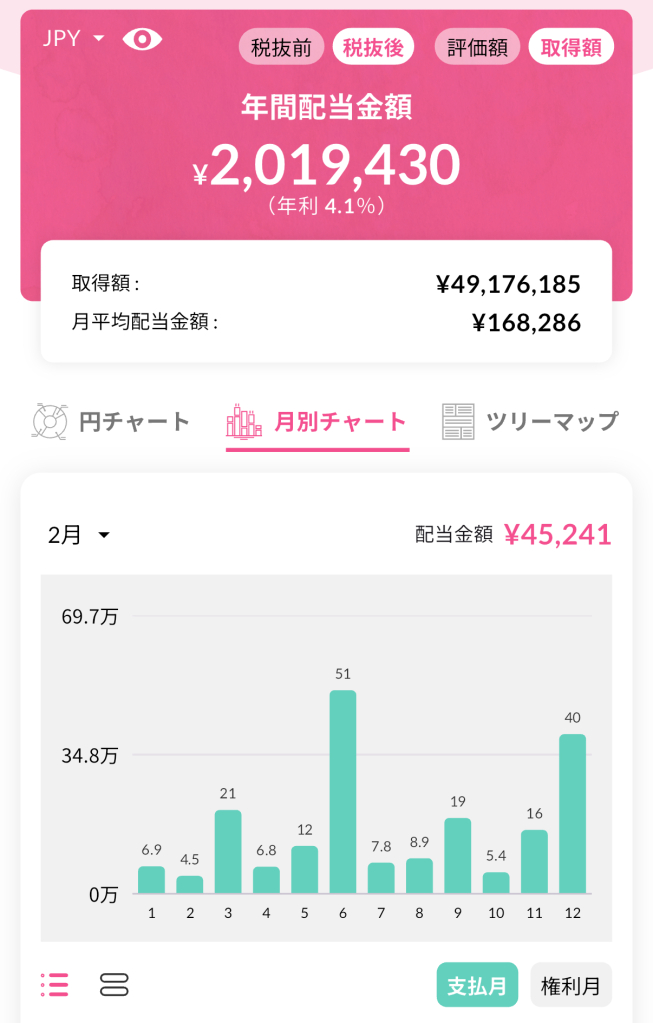Switch to 取得額 acquisition basis
This screenshot has width=653, height=1023.
coord(571,47)
